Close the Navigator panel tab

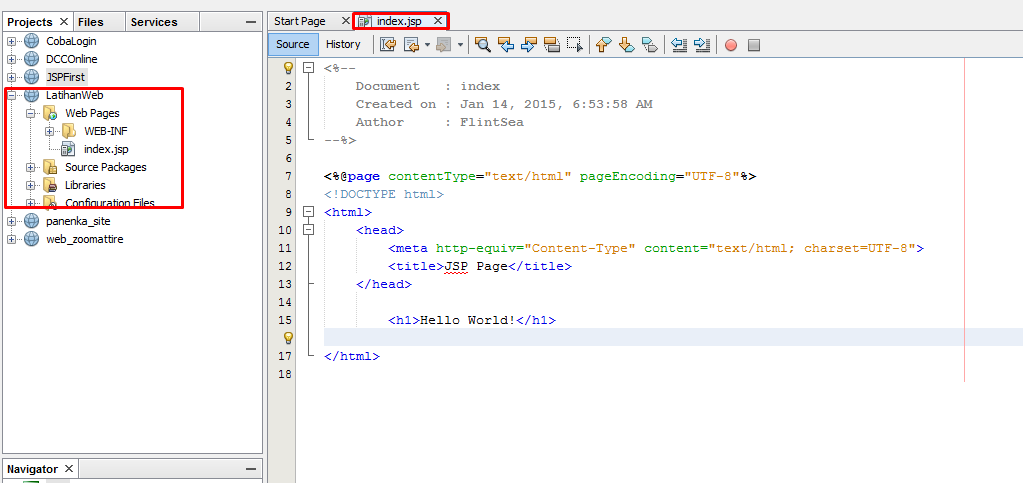tap(69, 469)
